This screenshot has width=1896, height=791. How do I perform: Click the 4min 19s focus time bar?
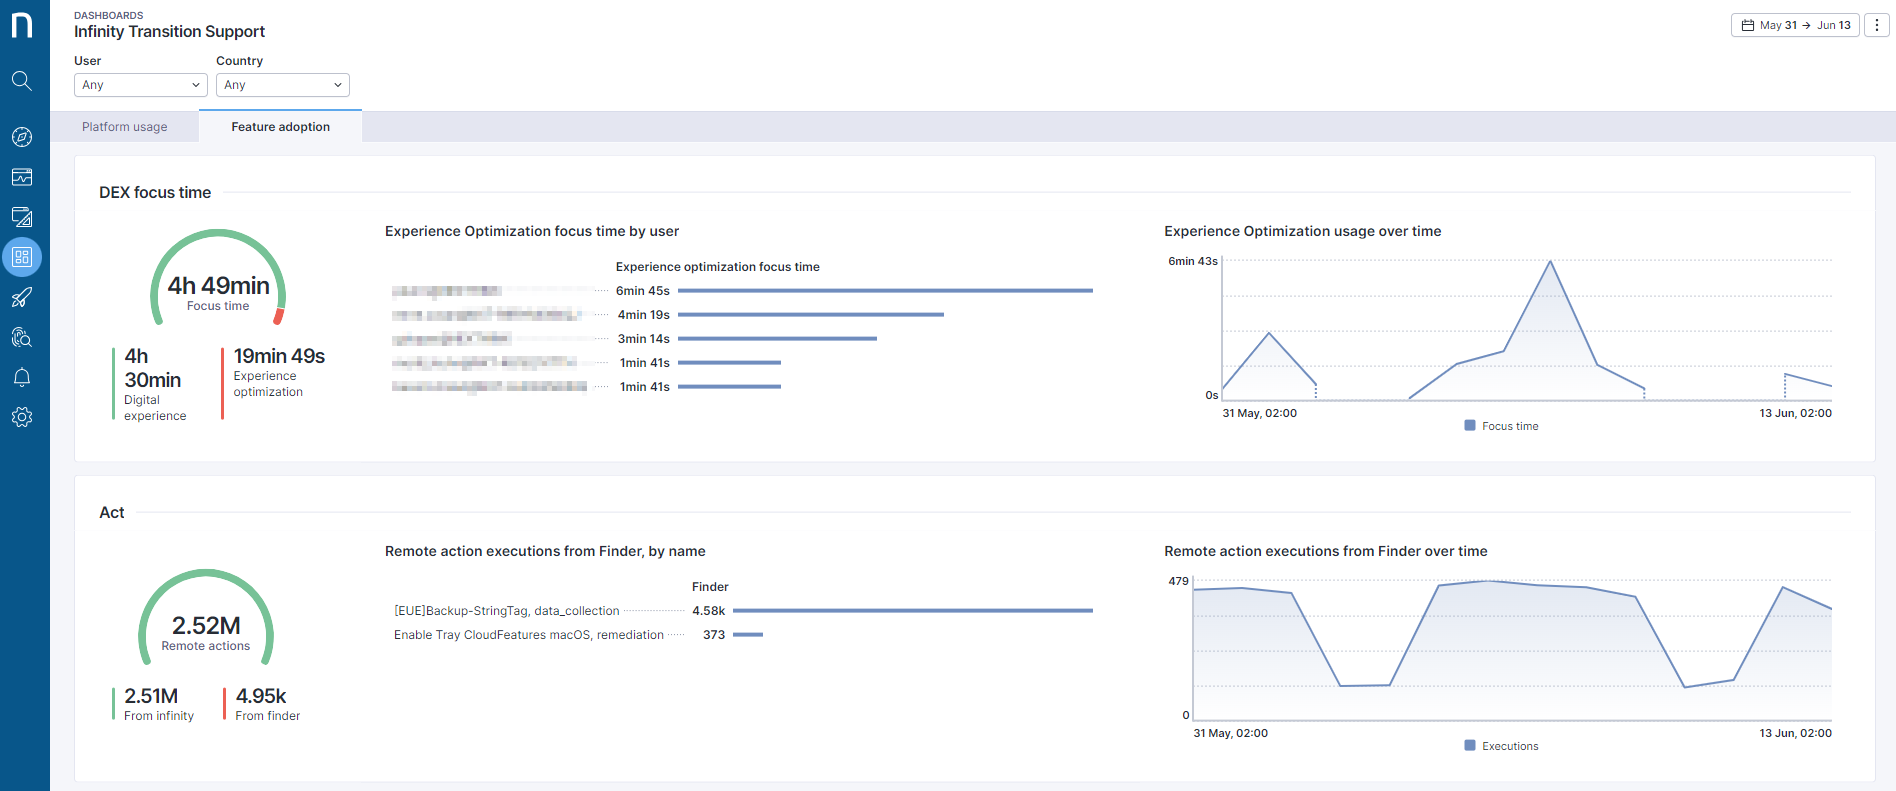[811, 315]
